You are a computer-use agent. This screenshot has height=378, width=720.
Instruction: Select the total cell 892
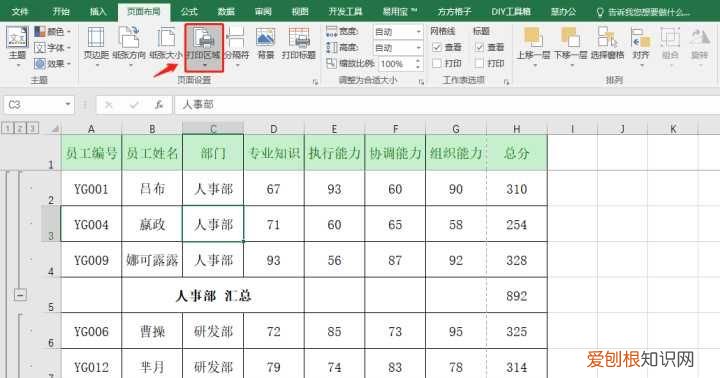pyautogui.click(x=517, y=296)
